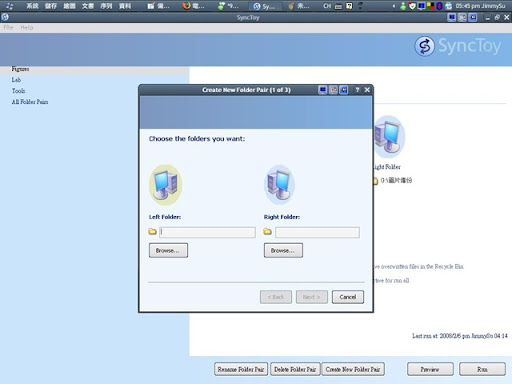Select All Folder Pairs
Image resolution: width=512 pixels, height=384 pixels.
pyautogui.click(x=30, y=102)
